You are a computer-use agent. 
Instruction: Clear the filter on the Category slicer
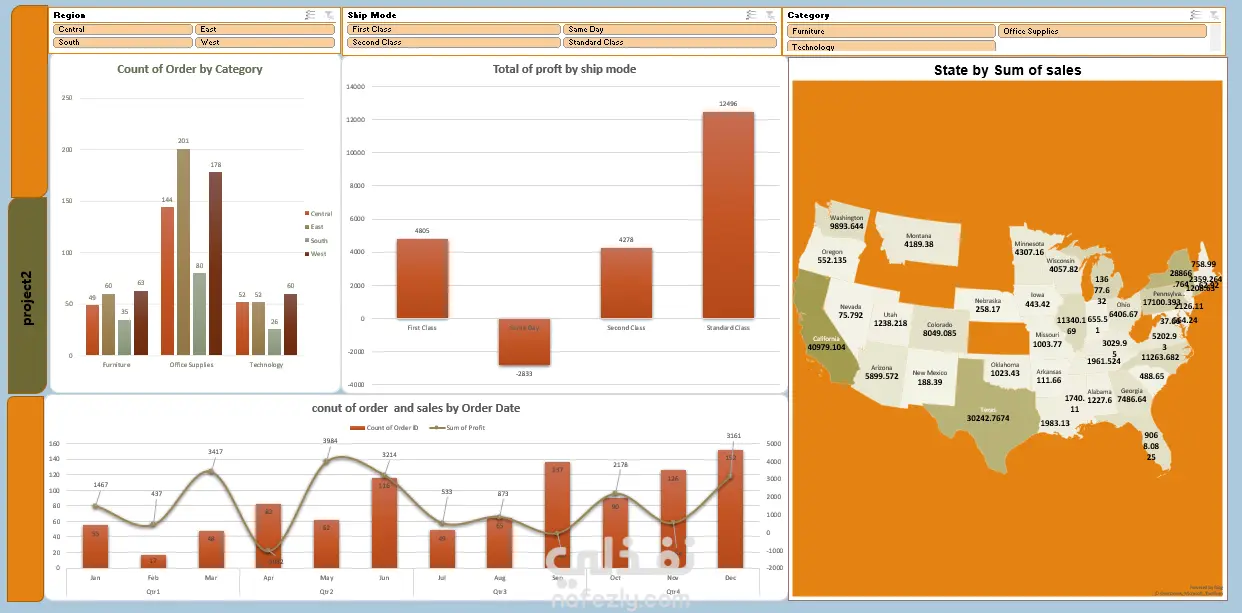[1214, 15]
